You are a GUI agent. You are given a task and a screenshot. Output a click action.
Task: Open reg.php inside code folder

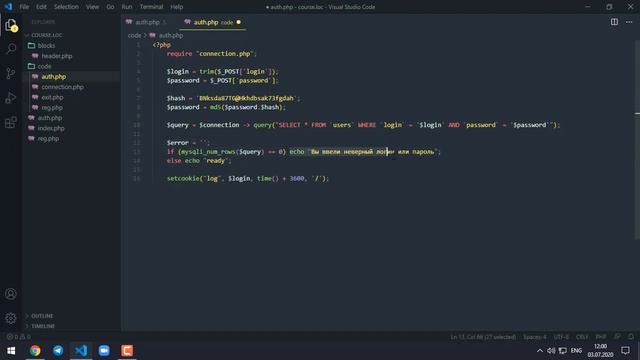click(52, 108)
